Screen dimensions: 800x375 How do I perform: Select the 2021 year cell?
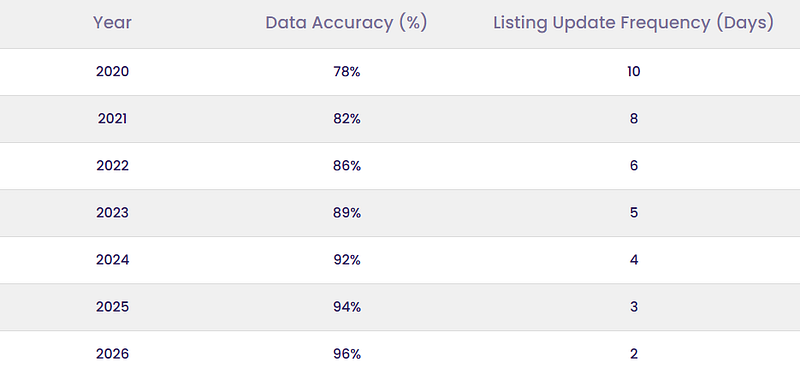[x=112, y=119]
